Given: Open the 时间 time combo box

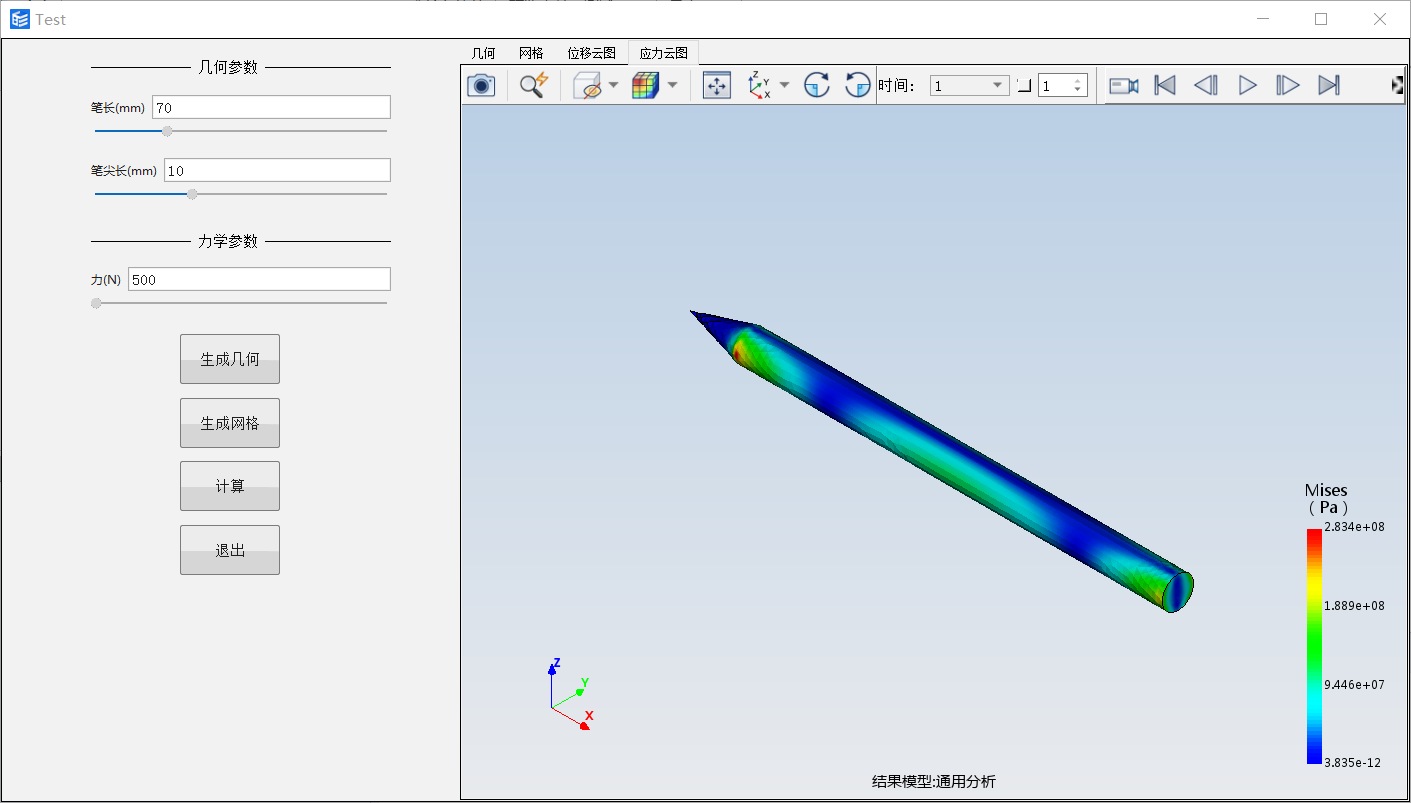Looking at the screenshot, I should point(969,86).
